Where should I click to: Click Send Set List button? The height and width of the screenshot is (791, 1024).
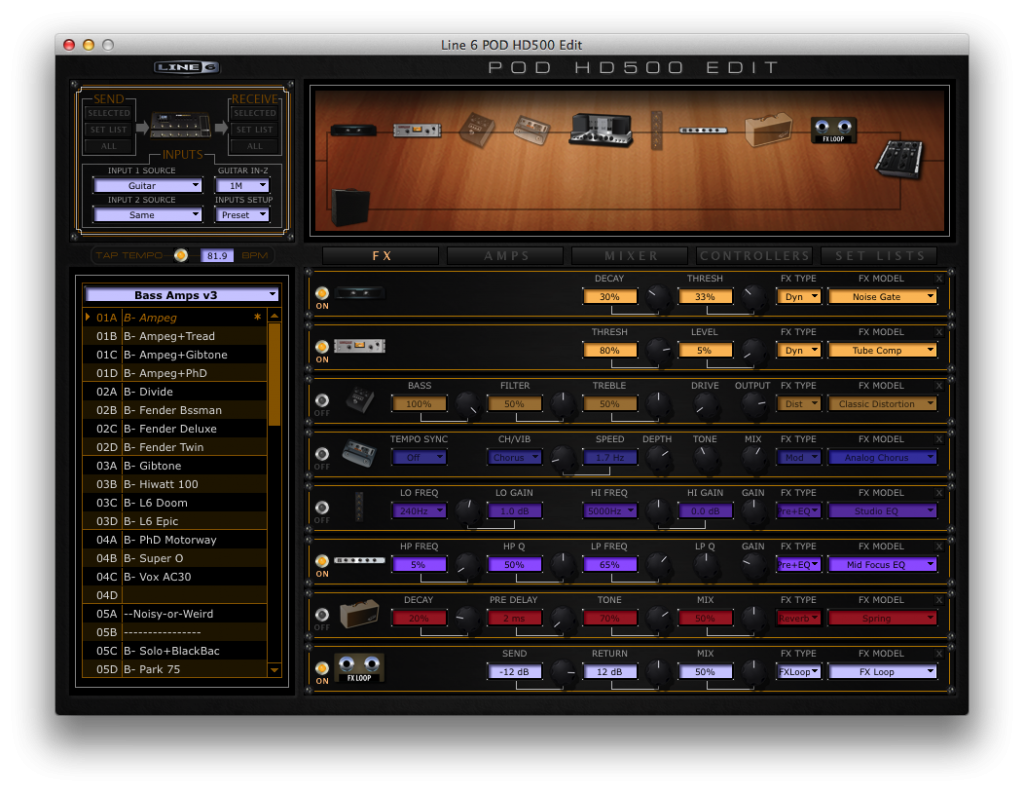coord(109,129)
